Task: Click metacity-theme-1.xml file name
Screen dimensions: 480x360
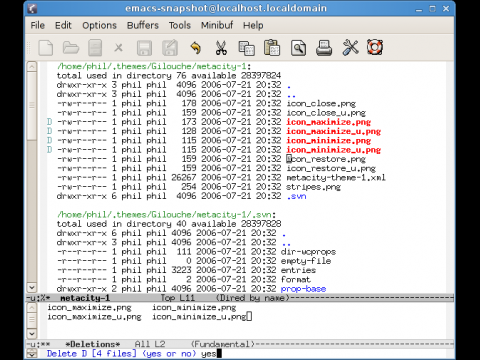Action: click(336, 178)
